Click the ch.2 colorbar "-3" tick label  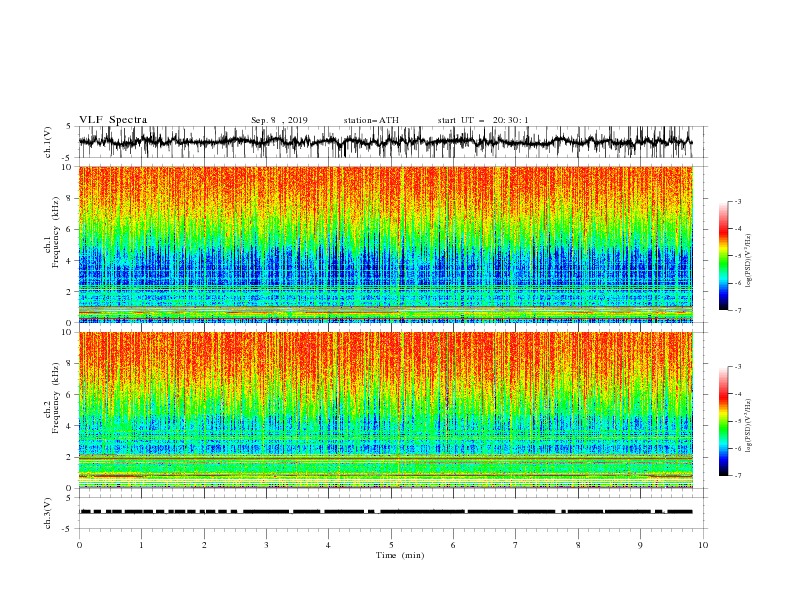[738, 367]
